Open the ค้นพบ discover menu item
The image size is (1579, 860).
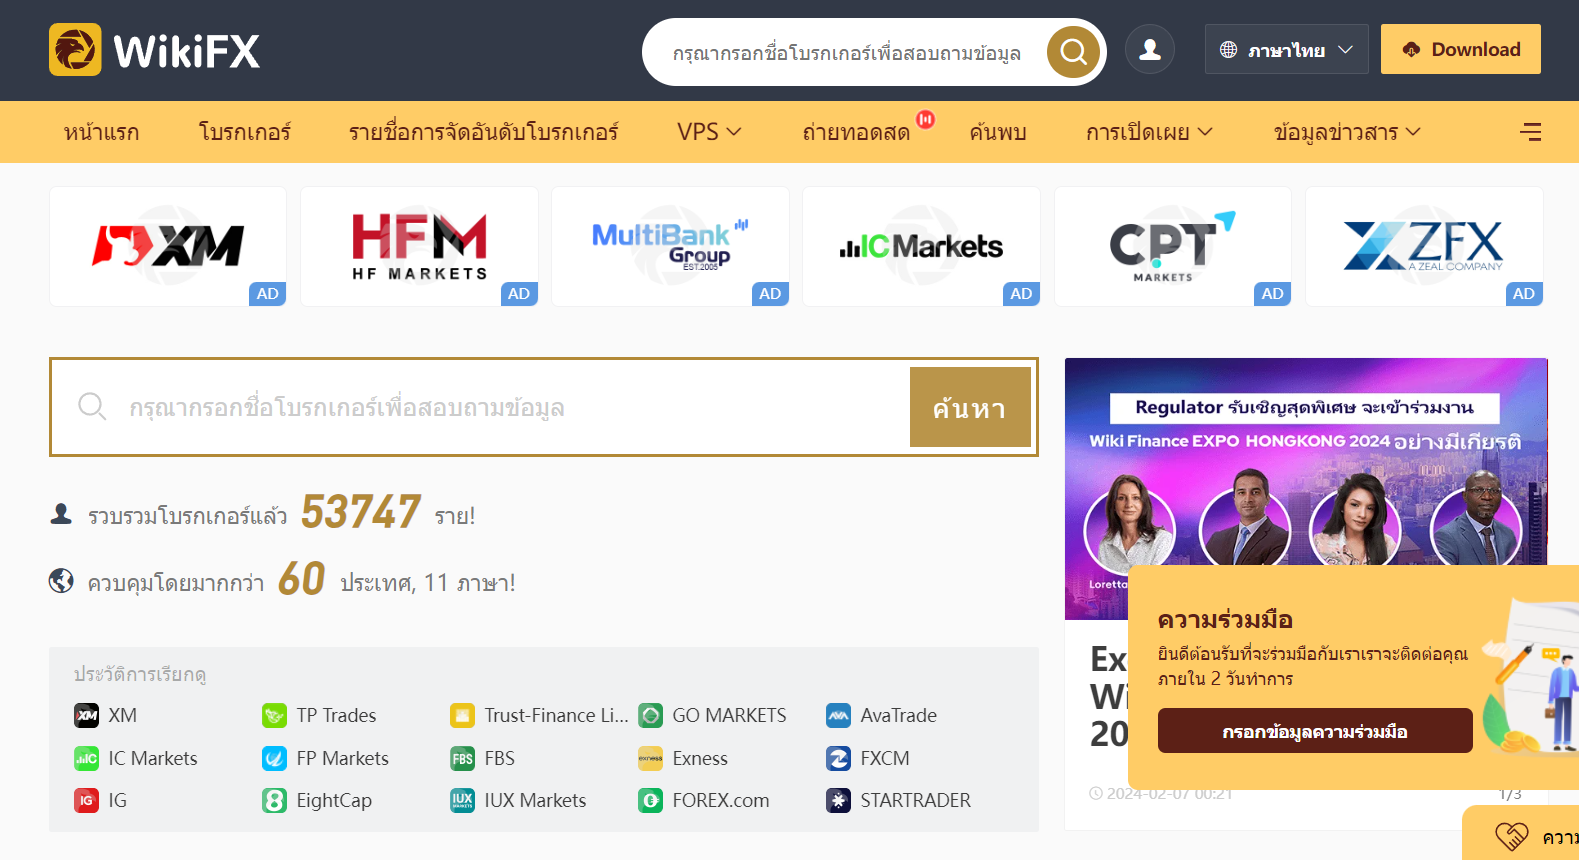[x=998, y=132]
